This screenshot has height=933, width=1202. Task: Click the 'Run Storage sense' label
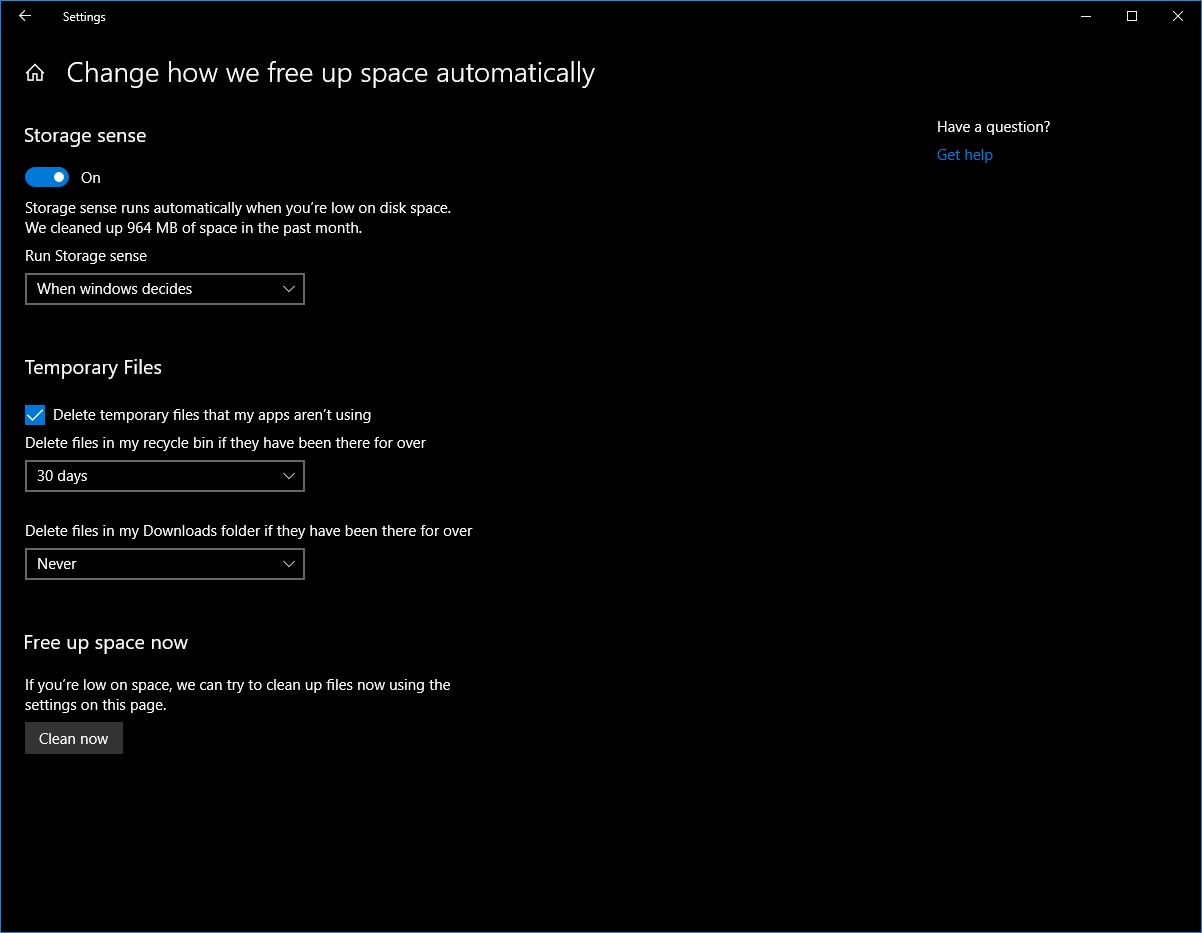86,256
